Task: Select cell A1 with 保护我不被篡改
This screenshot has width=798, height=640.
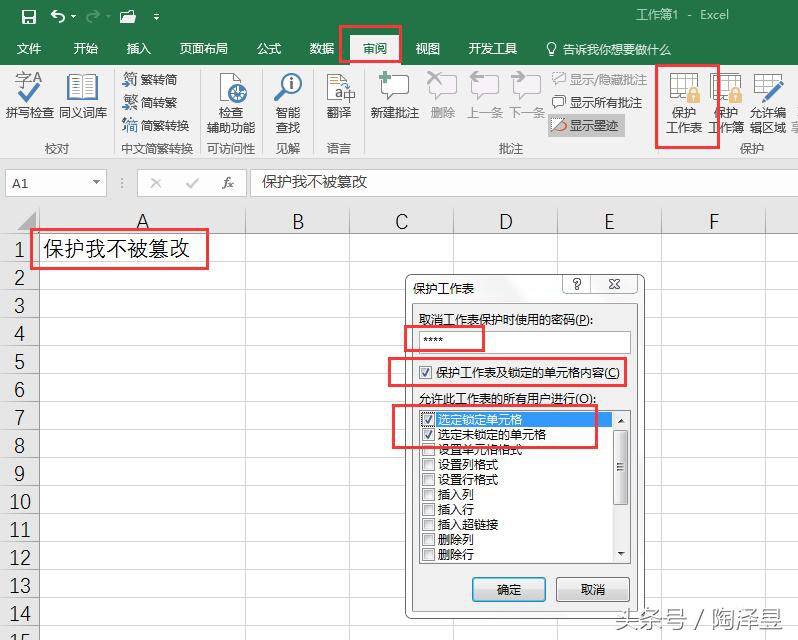Action: coord(142,249)
